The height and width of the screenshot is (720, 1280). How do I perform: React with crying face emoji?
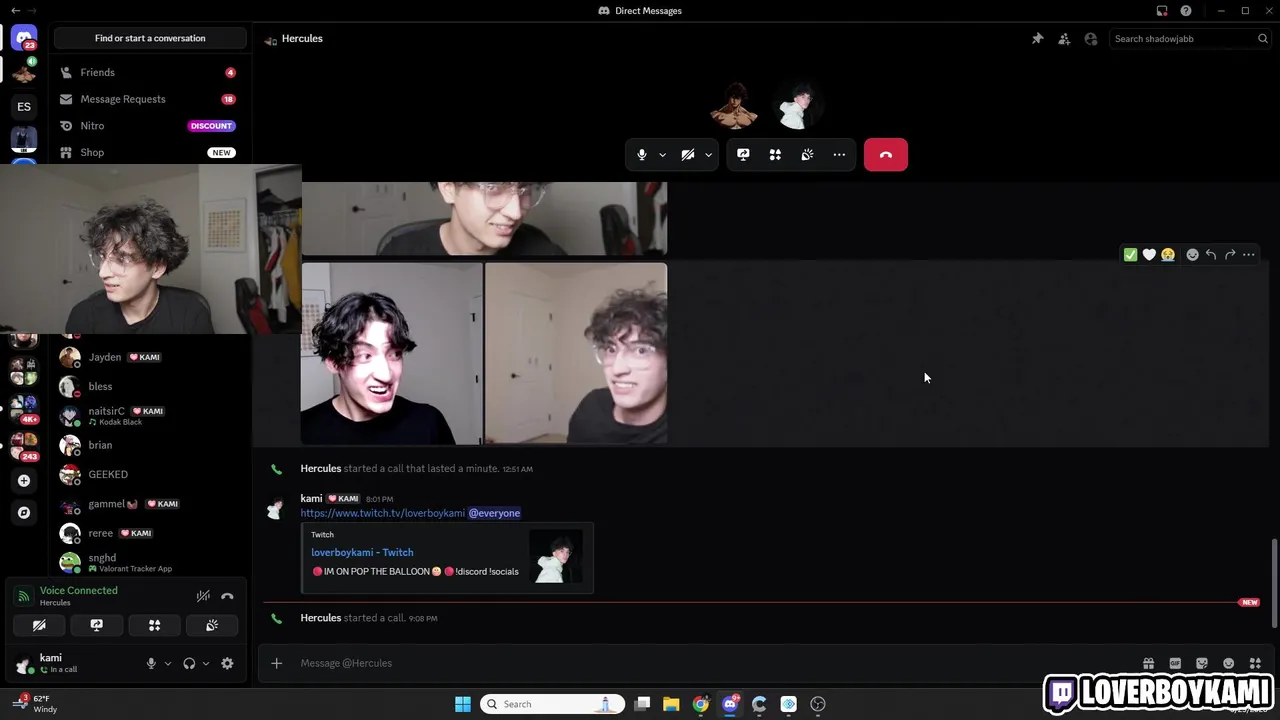tap(1168, 255)
